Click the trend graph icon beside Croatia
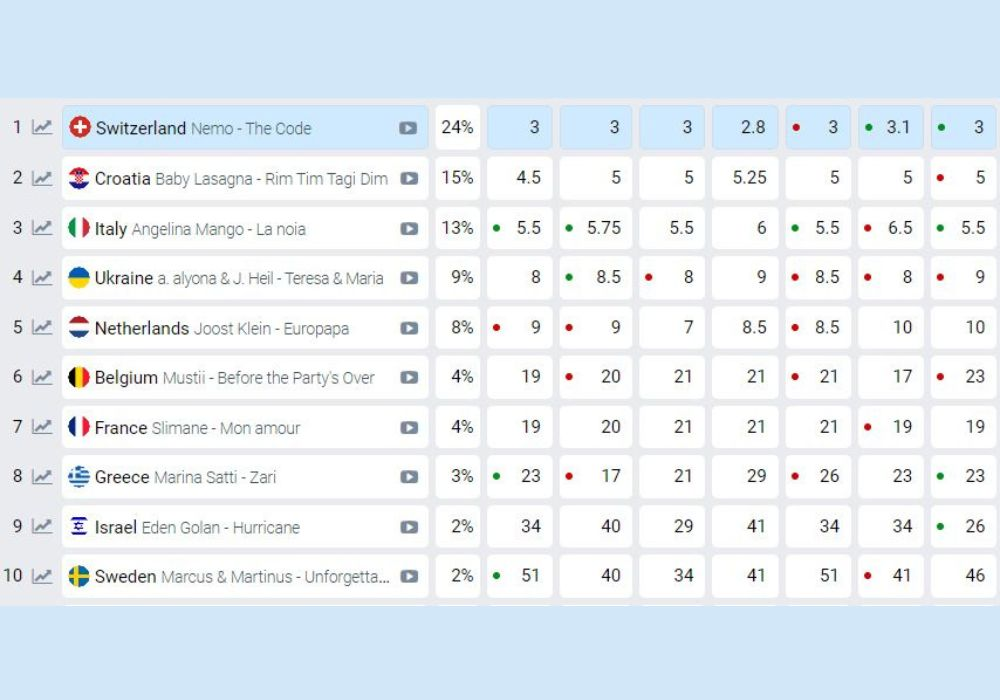 click(x=42, y=178)
